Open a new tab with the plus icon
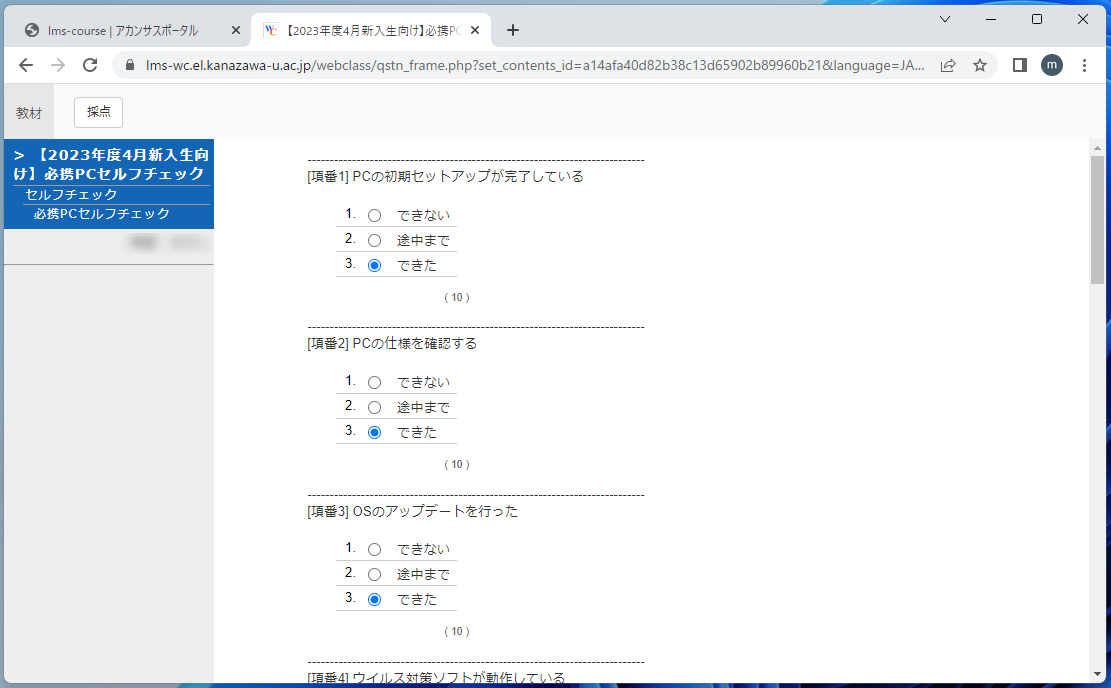The image size is (1111, 688). click(x=512, y=30)
